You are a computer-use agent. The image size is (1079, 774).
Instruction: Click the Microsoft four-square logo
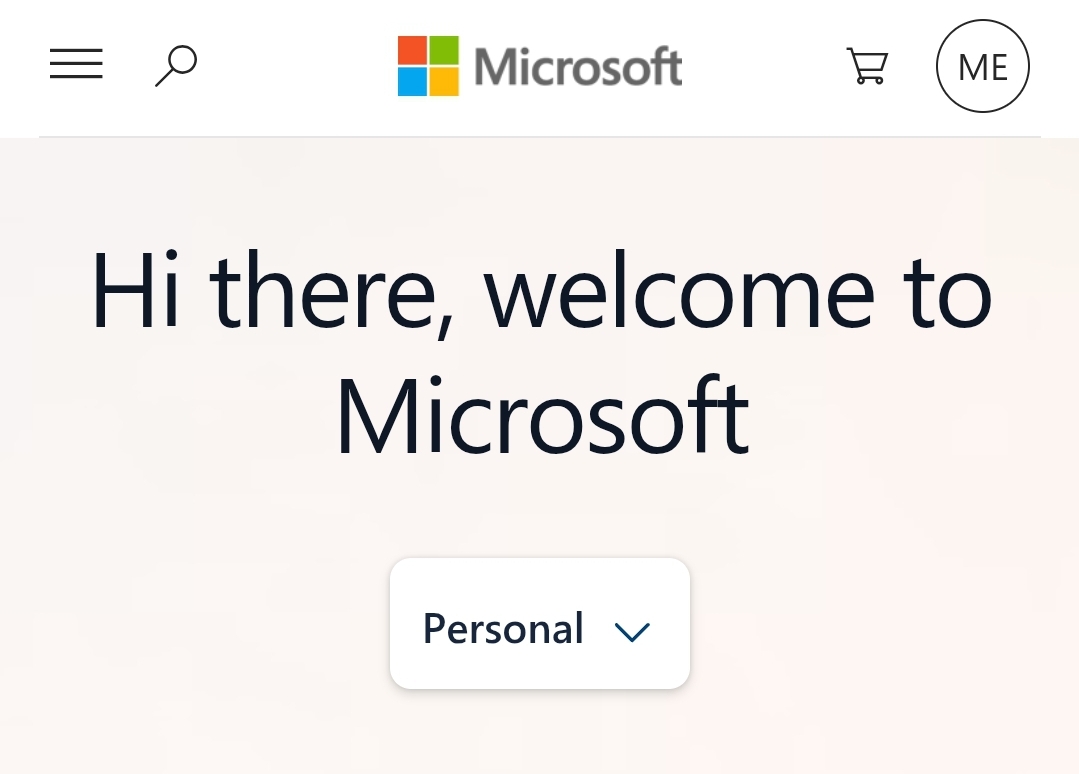click(428, 65)
